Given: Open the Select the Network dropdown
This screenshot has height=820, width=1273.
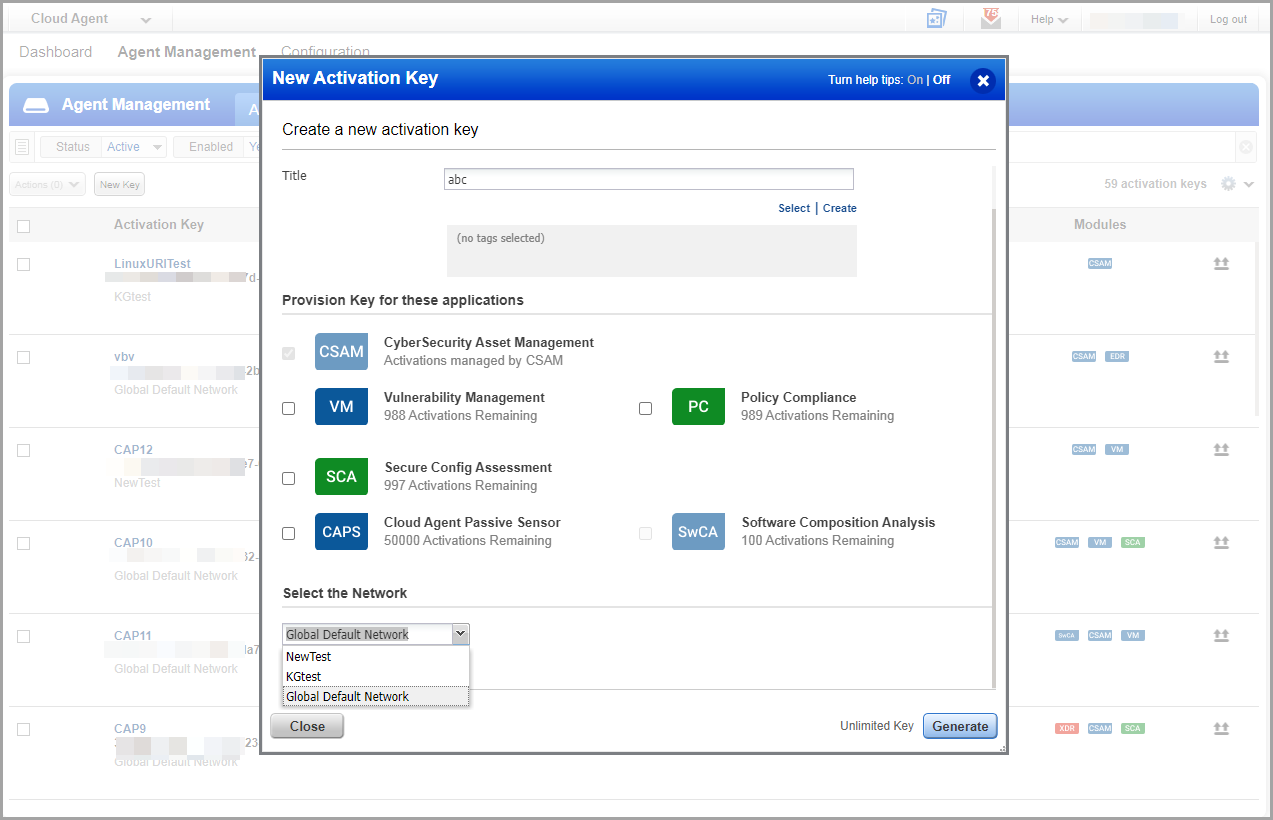Looking at the screenshot, I should [x=460, y=633].
